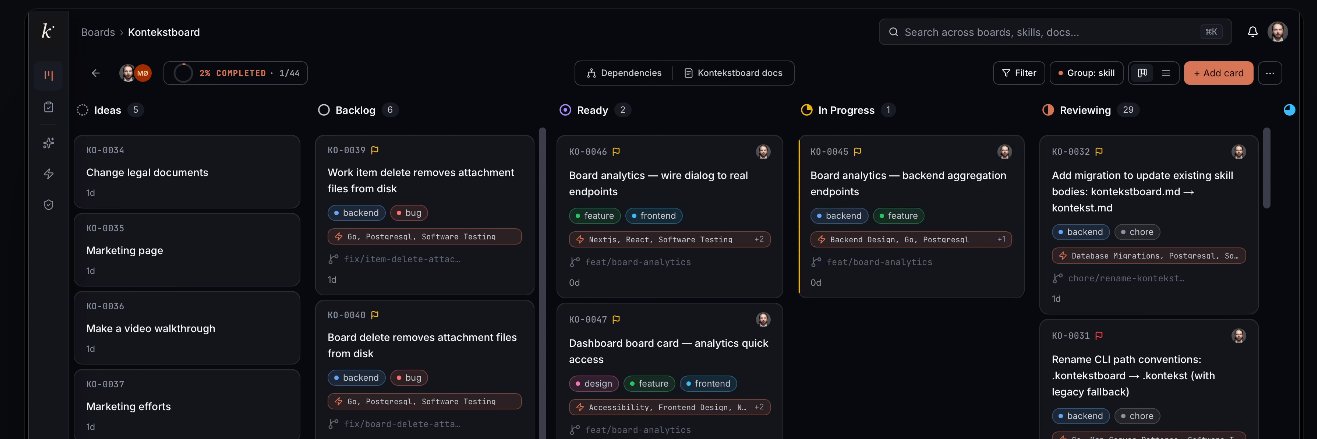The height and width of the screenshot is (439, 1317).
Task: Click the Add card button
Action: click(x=1218, y=73)
